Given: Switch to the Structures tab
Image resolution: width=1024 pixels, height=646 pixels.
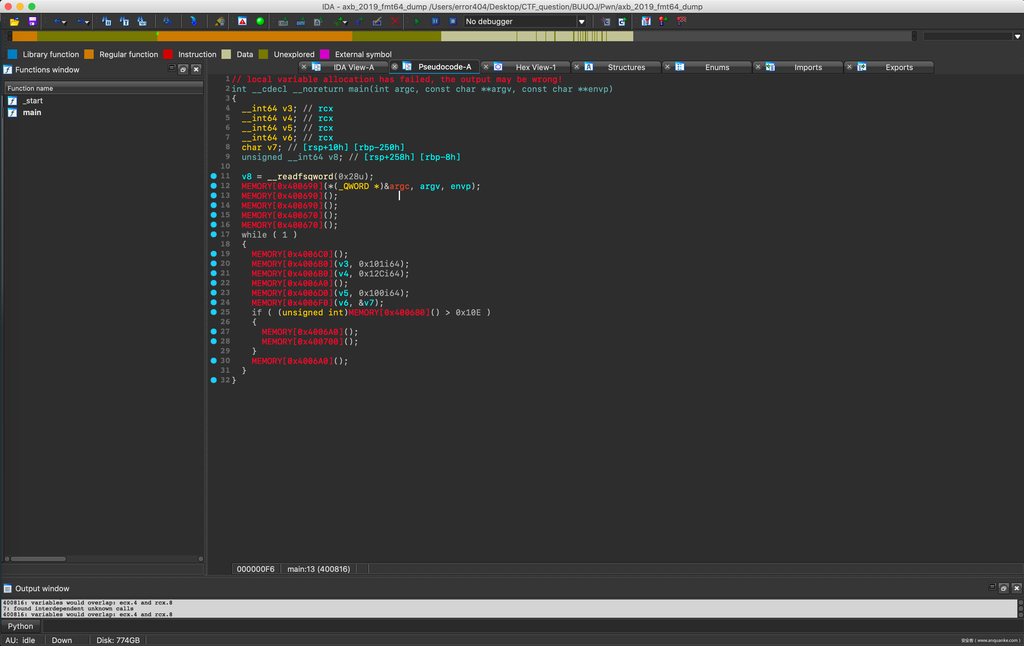Looking at the screenshot, I should [626, 67].
